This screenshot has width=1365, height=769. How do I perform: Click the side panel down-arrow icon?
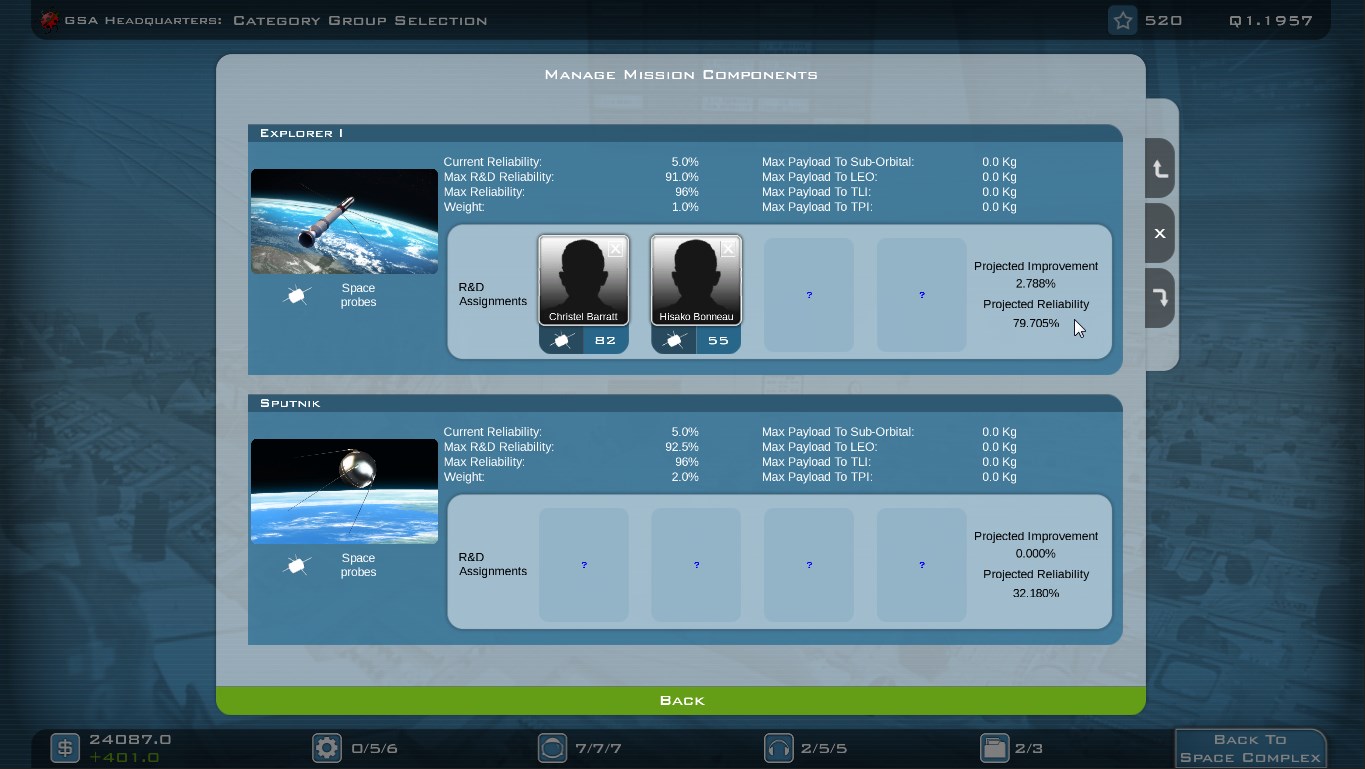(1160, 298)
